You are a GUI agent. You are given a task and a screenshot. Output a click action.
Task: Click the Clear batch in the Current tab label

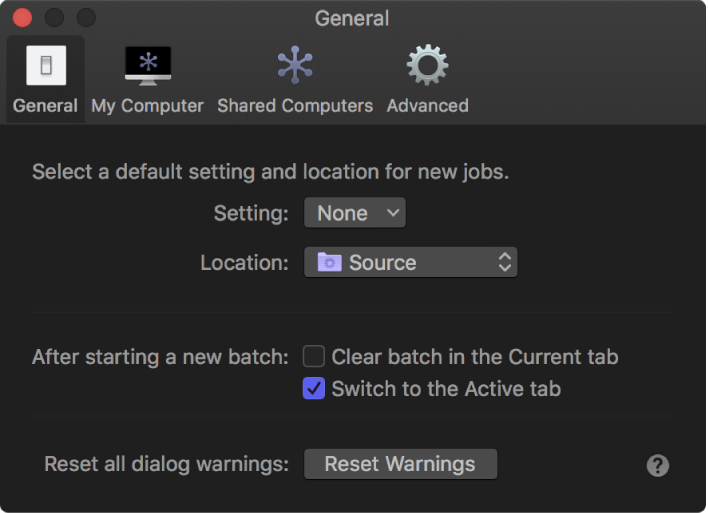[x=475, y=356]
